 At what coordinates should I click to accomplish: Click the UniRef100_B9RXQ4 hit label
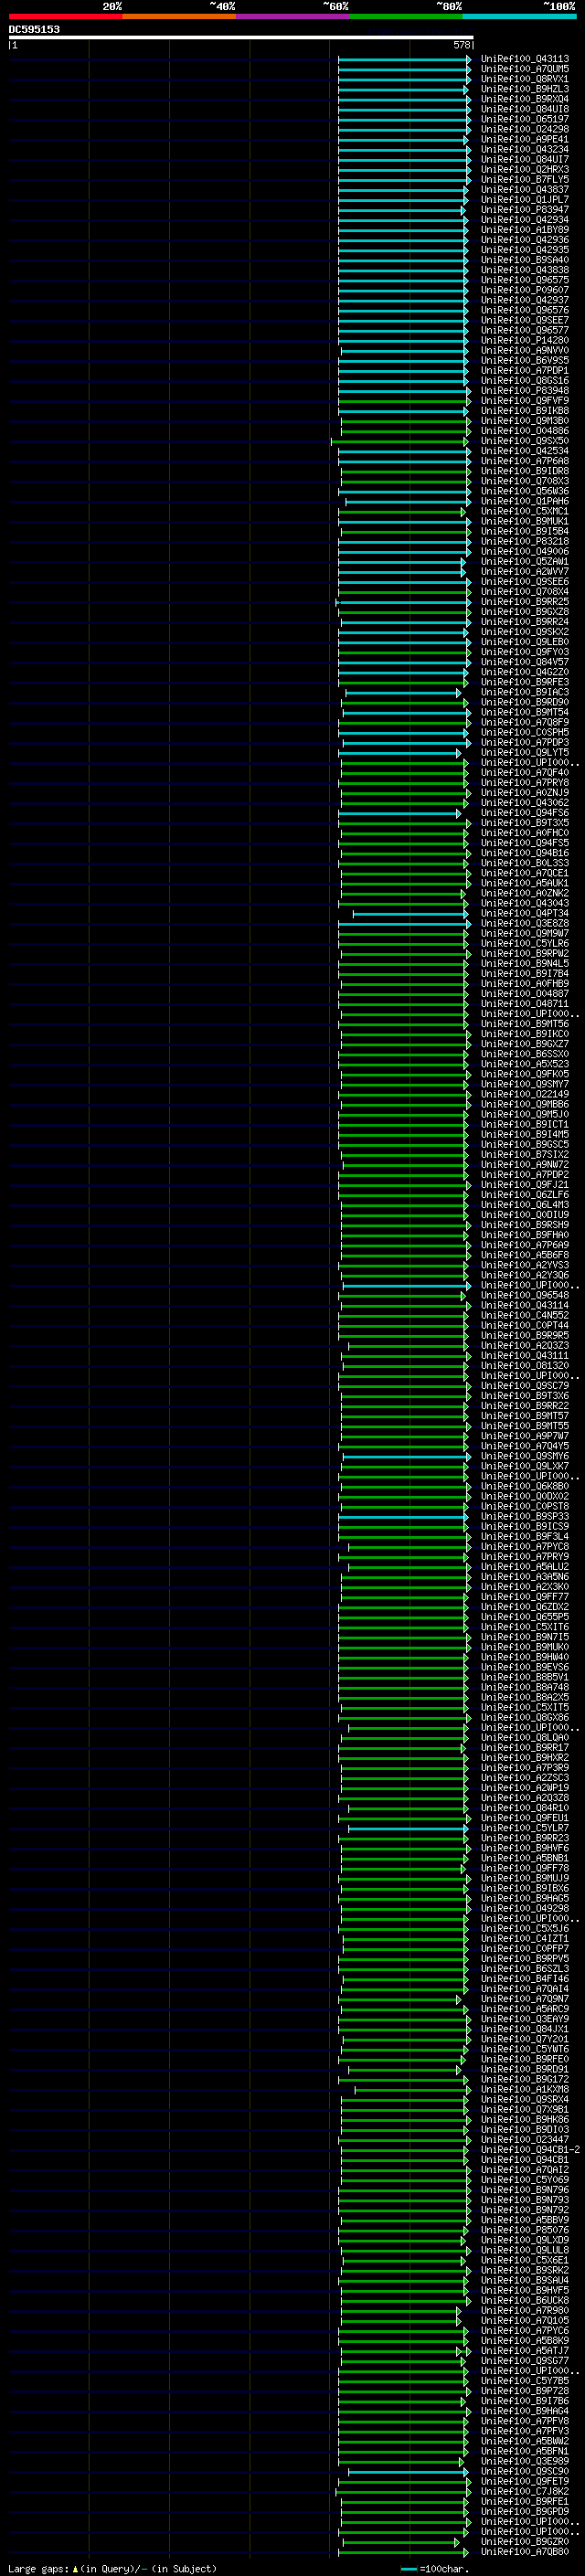point(525,99)
